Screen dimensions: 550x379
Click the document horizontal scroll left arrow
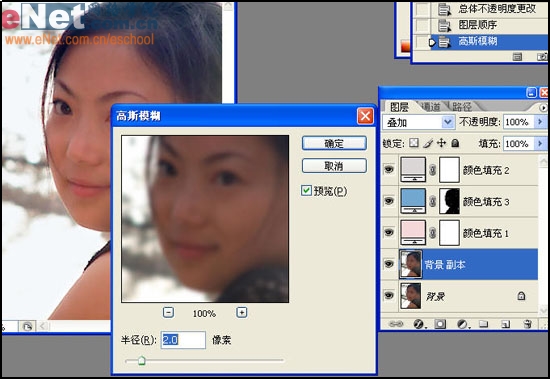point(43,326)
